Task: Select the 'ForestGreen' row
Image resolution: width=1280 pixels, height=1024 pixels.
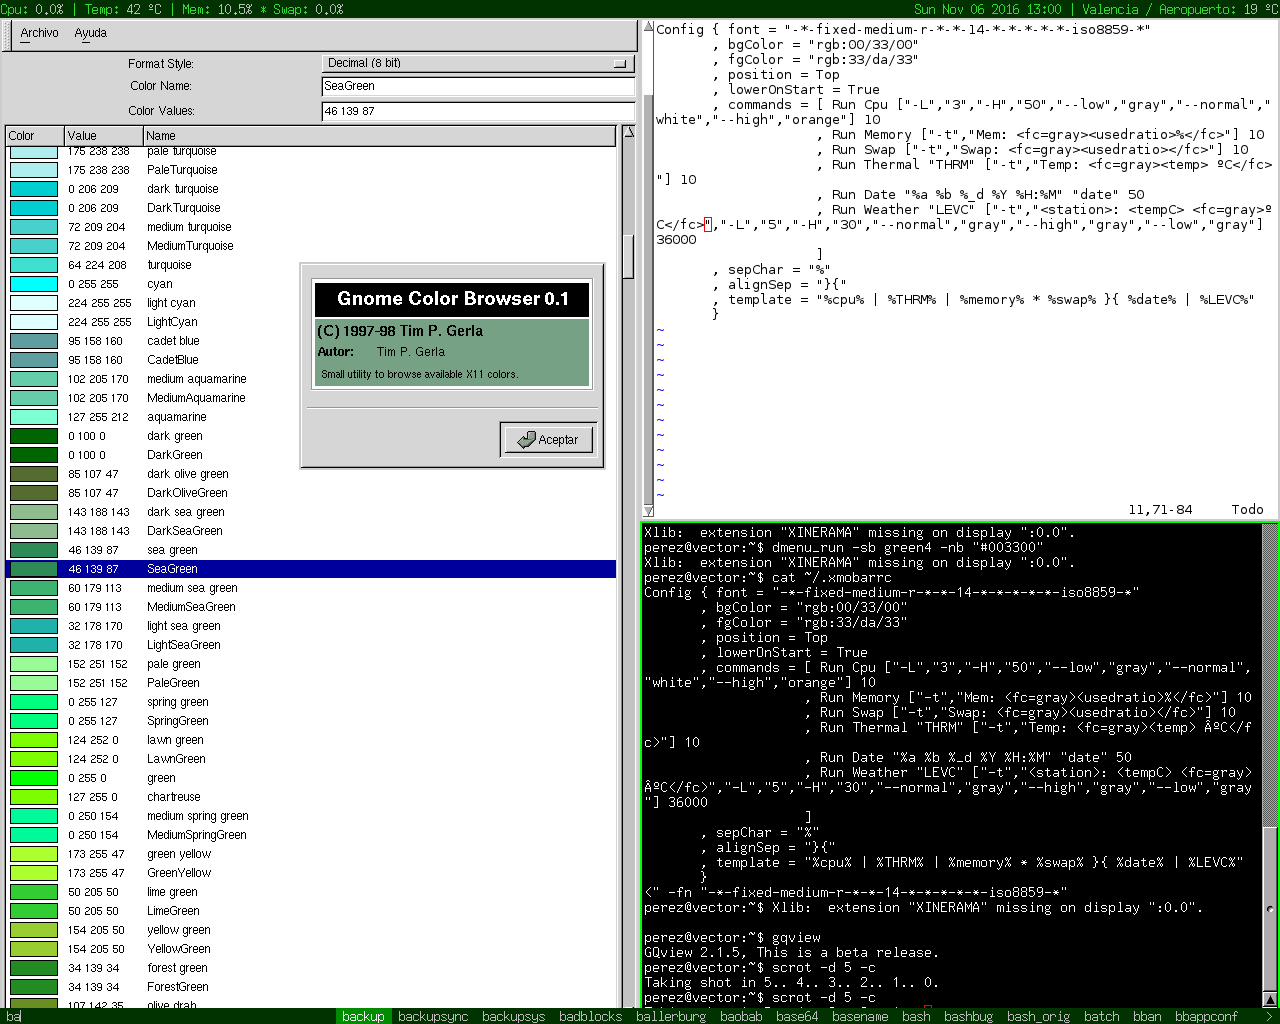Action: [x=311, y=987]
